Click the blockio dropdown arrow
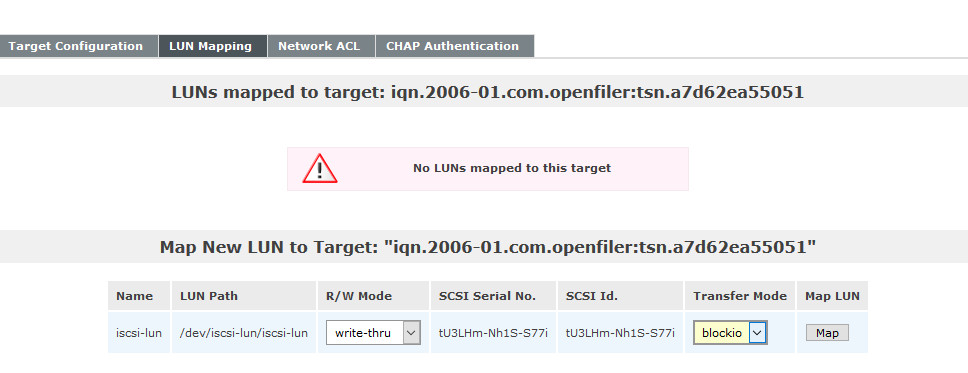The height and width of the screenshot is (373, 968). tap(758, 333)
